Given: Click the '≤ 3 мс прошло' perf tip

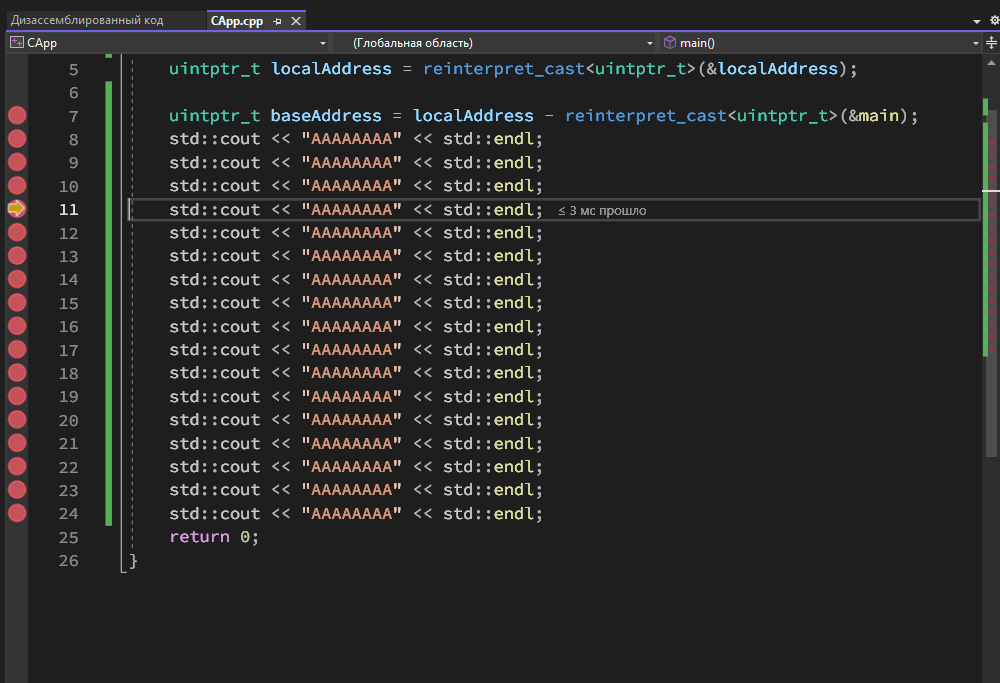Looking at the screenshot, I should (x=602, y=210).
